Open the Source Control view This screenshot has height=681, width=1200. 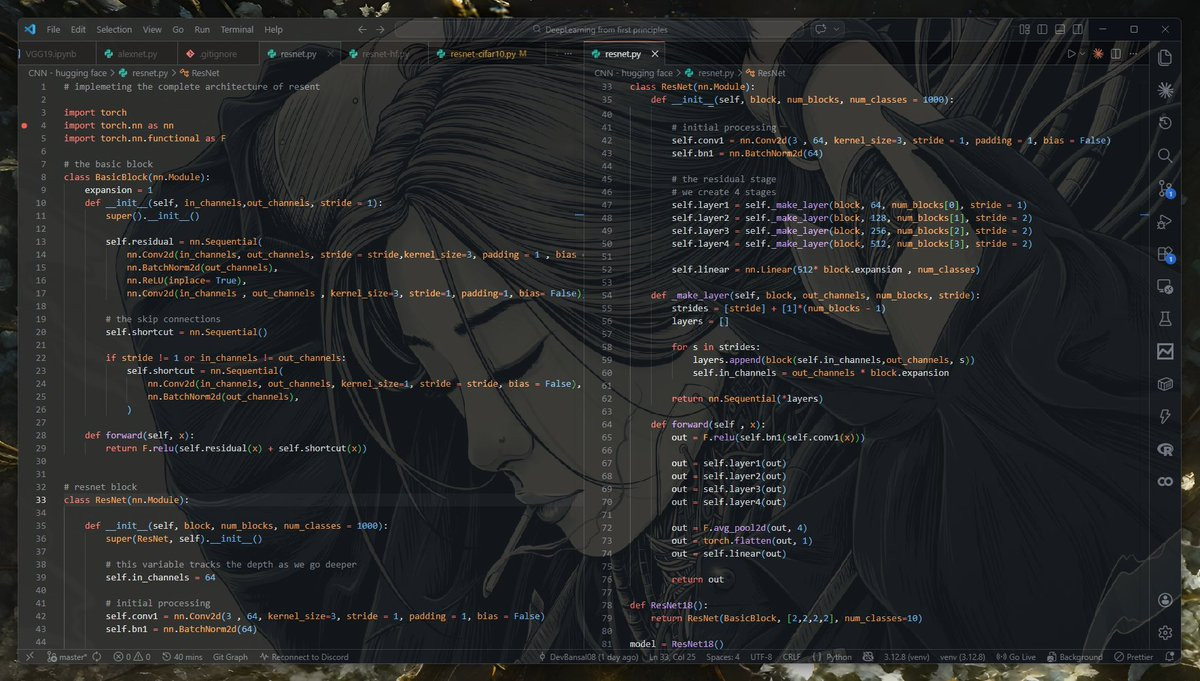tap(1164, 189)
